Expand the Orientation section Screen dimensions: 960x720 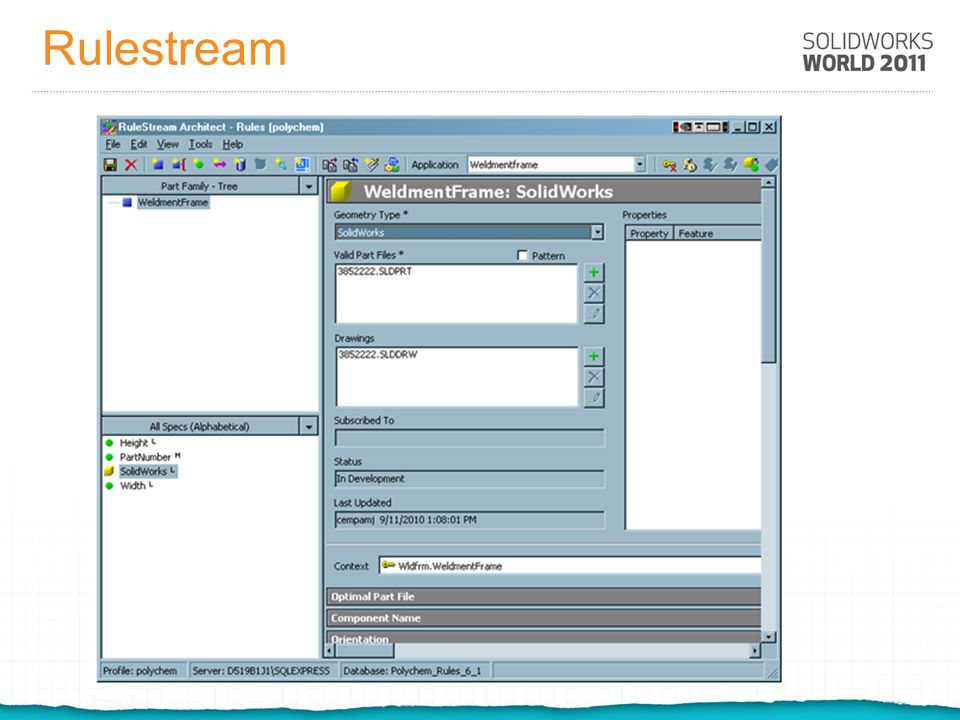(x=544, y=638)
